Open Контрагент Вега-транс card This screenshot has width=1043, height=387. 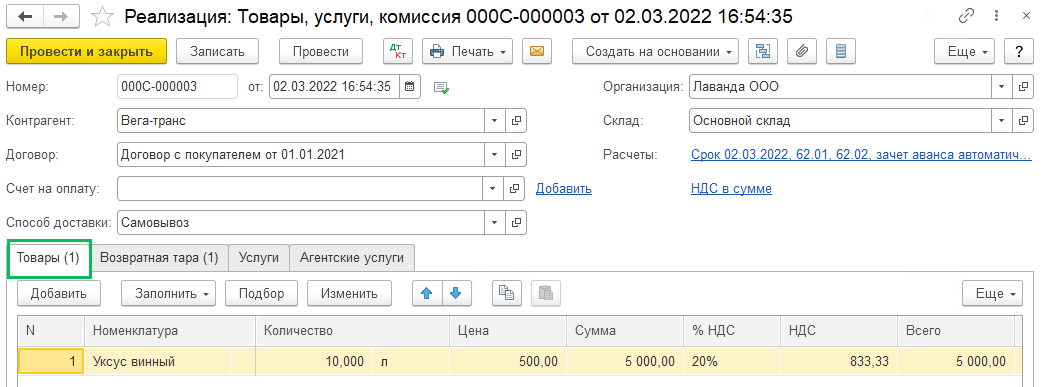pos(516,120)
